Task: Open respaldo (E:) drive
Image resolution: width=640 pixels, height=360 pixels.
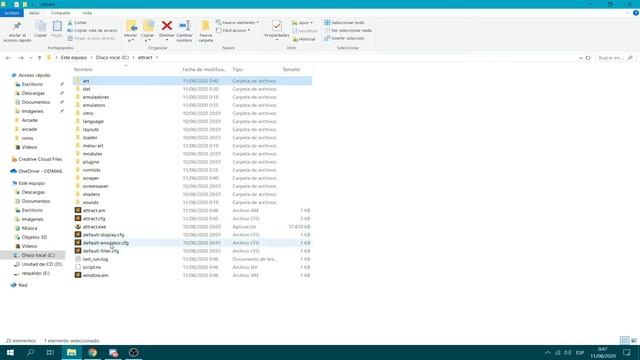Action: click(x=36, y=273)
